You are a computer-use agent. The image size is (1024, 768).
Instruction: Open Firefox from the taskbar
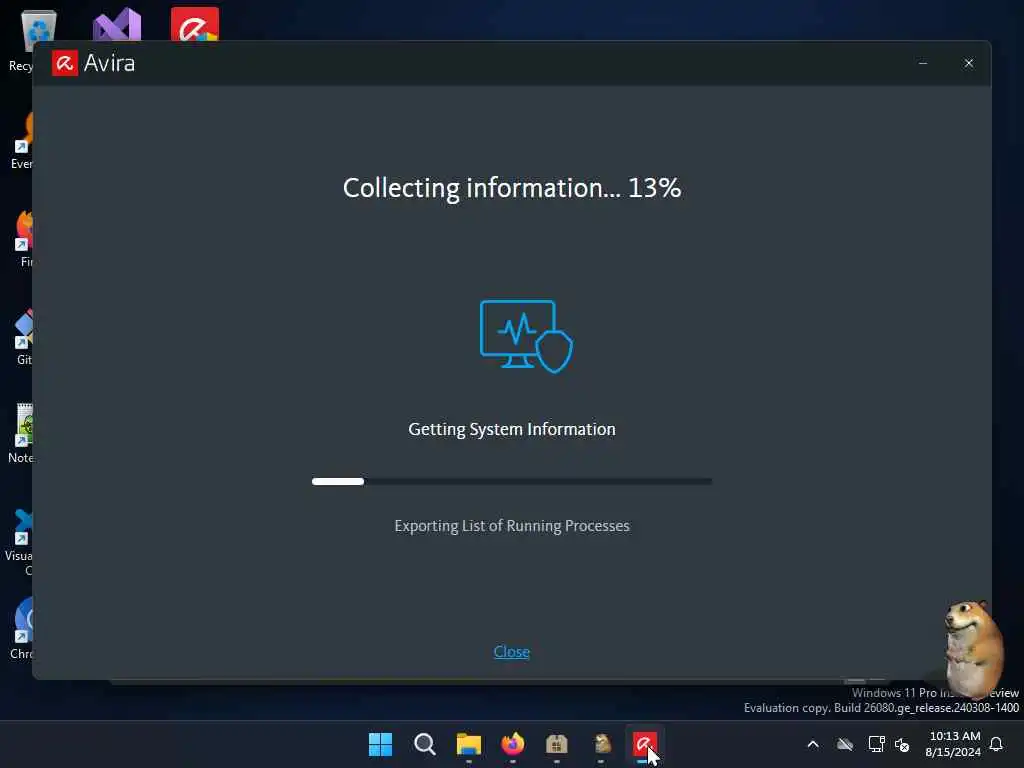(x=513, y=744)
